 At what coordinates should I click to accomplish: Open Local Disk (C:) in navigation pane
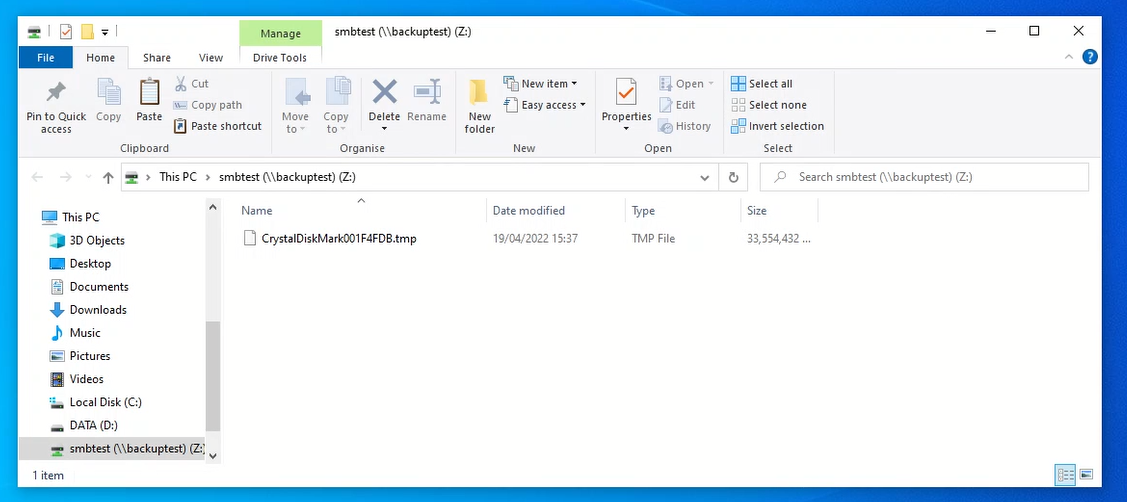point(105,402)
